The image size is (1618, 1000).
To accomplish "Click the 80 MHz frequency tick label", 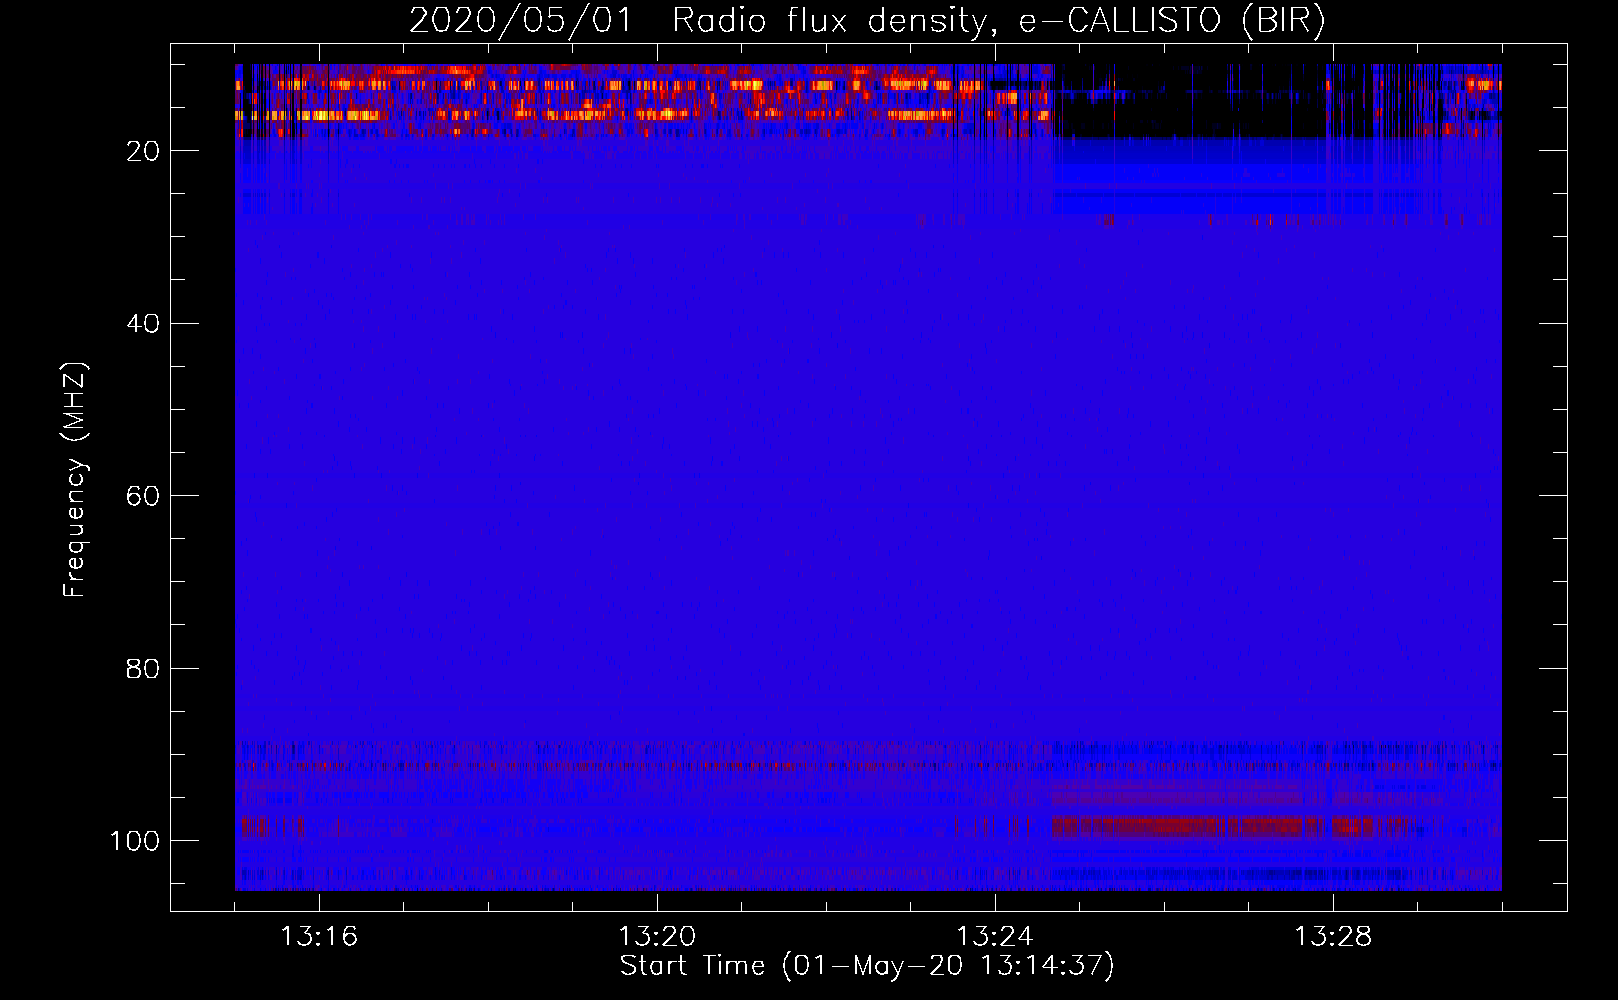I will coord(143,669).
